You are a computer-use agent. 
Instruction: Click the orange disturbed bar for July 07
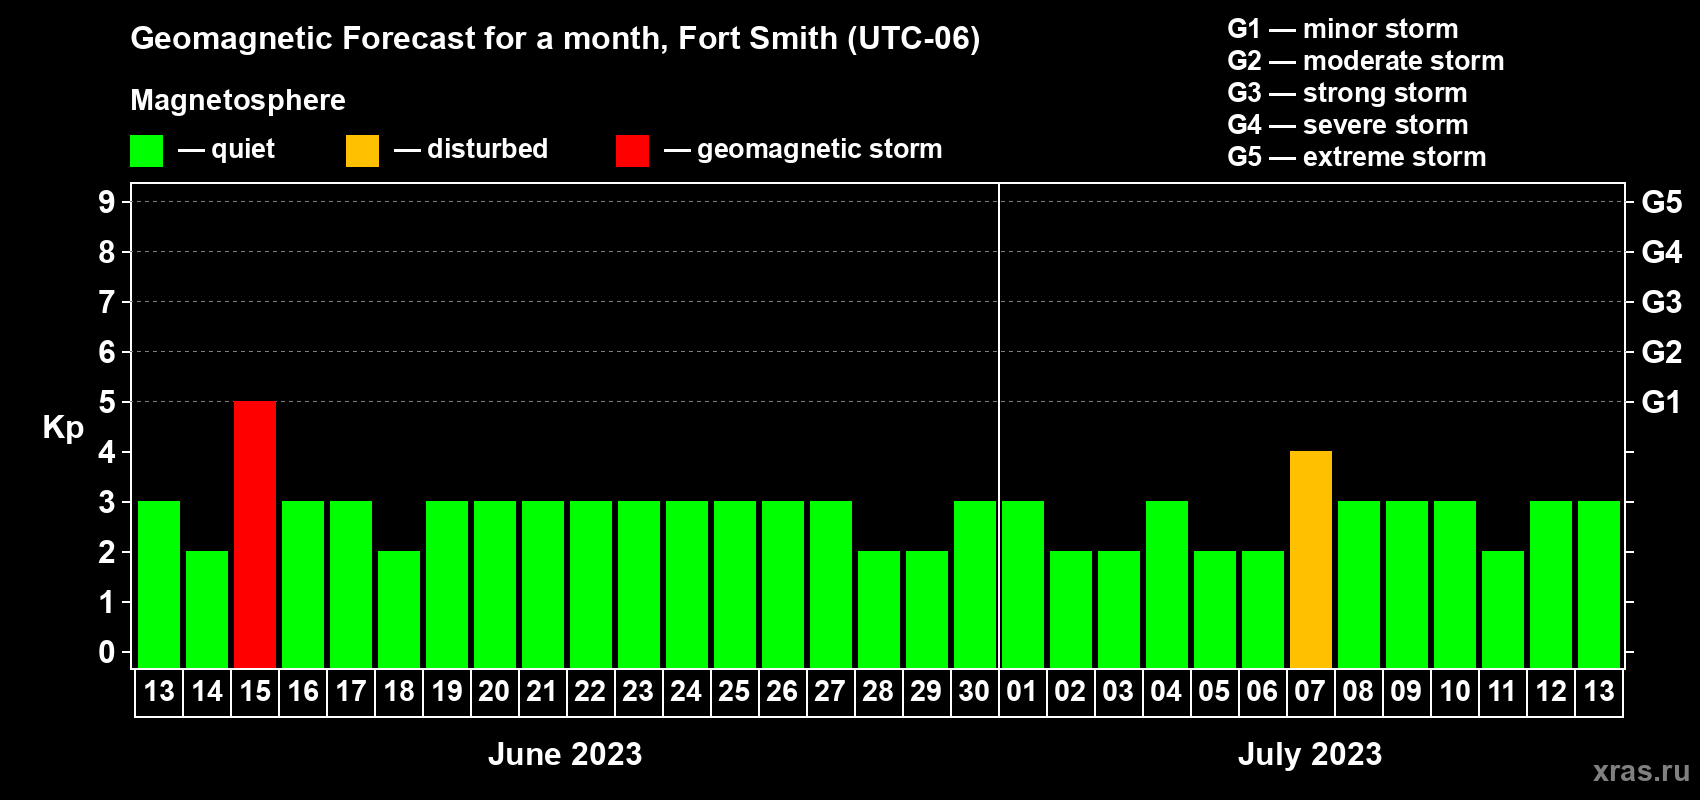click(x=1311, y=559)
